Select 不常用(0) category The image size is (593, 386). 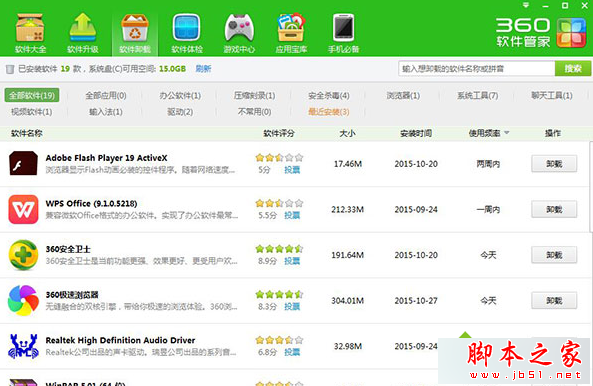(255, 112)
